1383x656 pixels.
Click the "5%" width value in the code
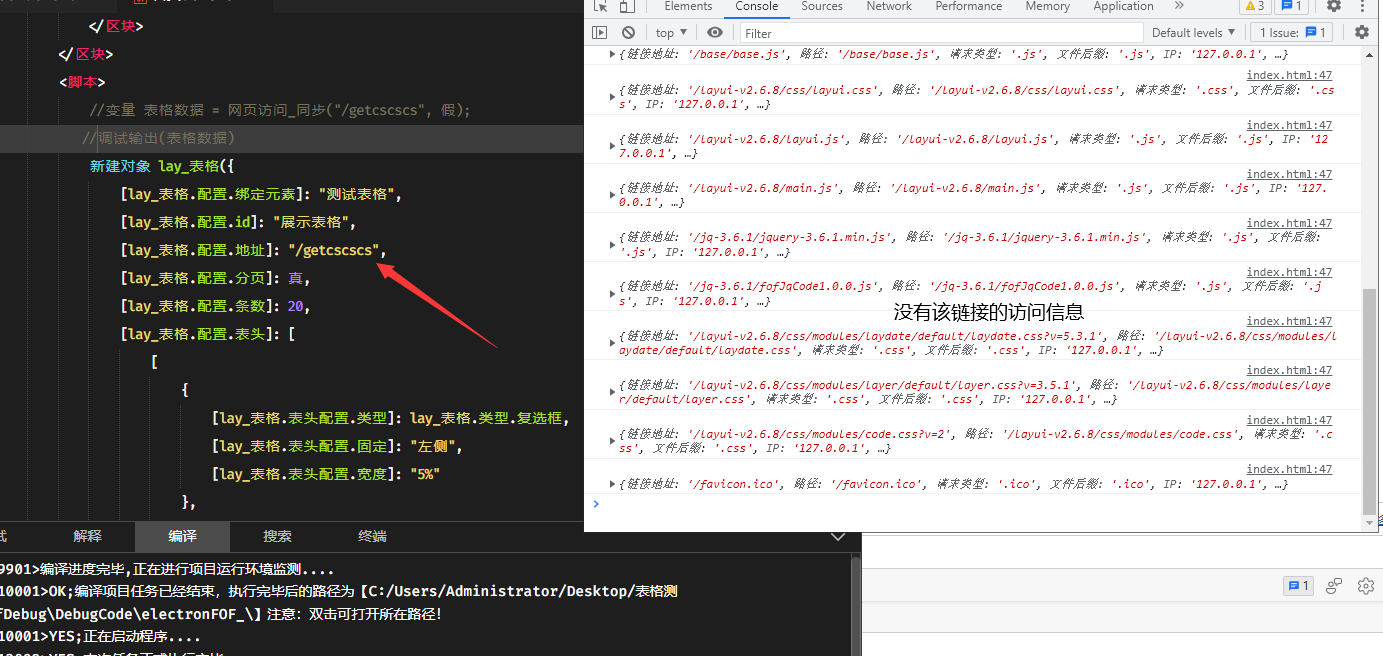(425, 474)
